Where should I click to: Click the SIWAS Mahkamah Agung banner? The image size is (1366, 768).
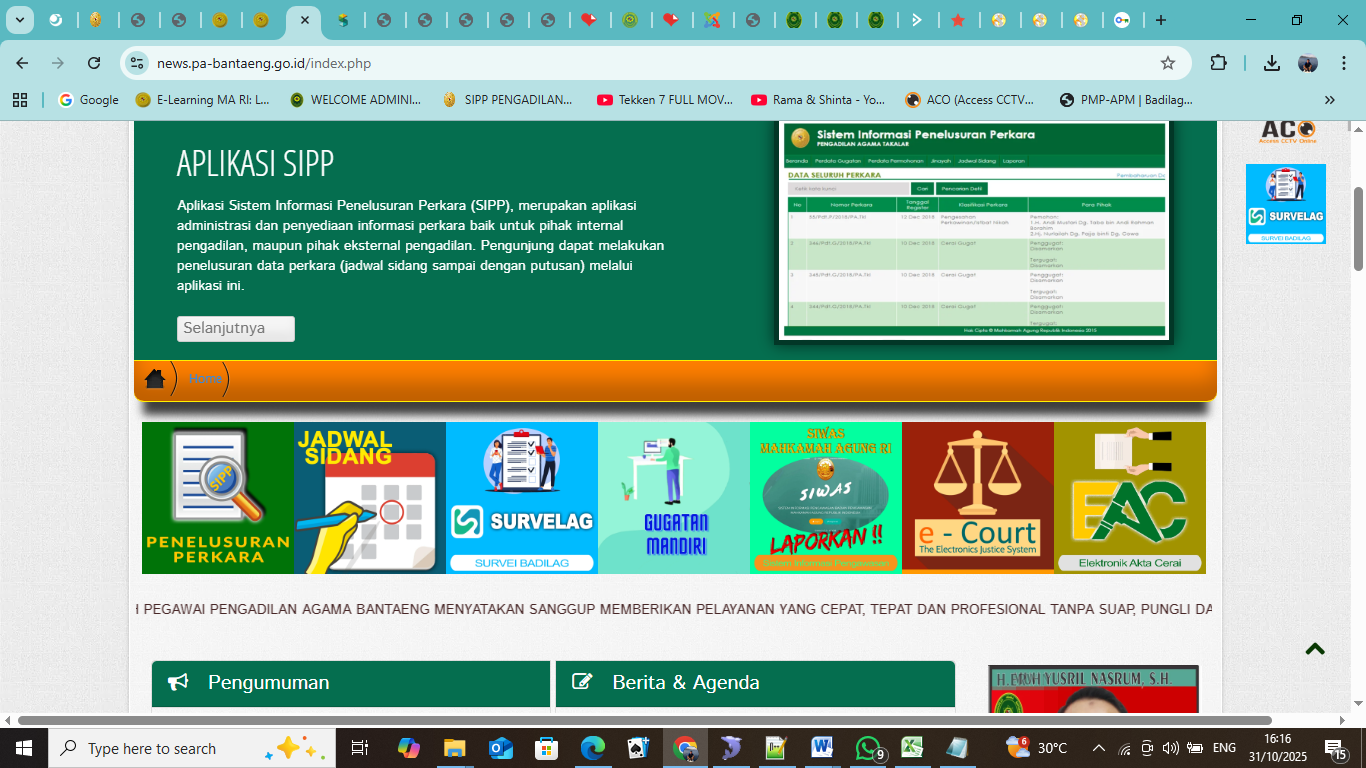(826, 498)
